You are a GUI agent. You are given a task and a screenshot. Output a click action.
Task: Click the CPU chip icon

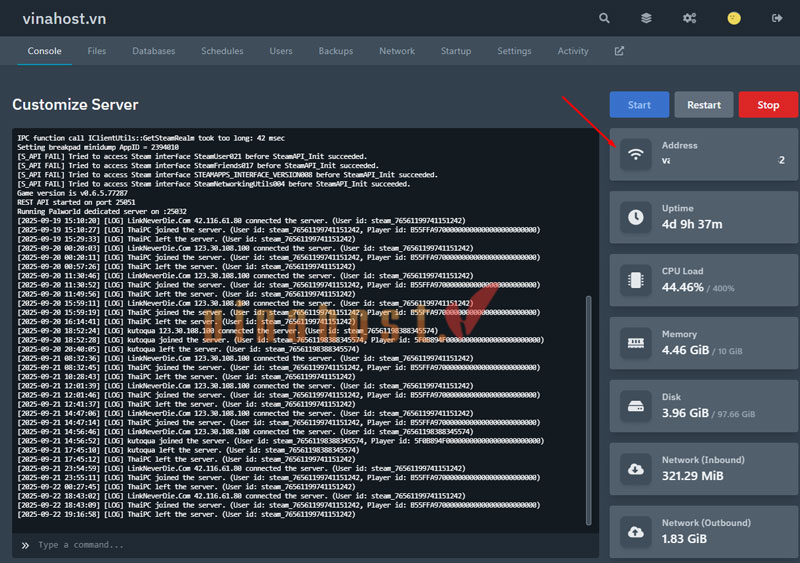pos(636,279)
